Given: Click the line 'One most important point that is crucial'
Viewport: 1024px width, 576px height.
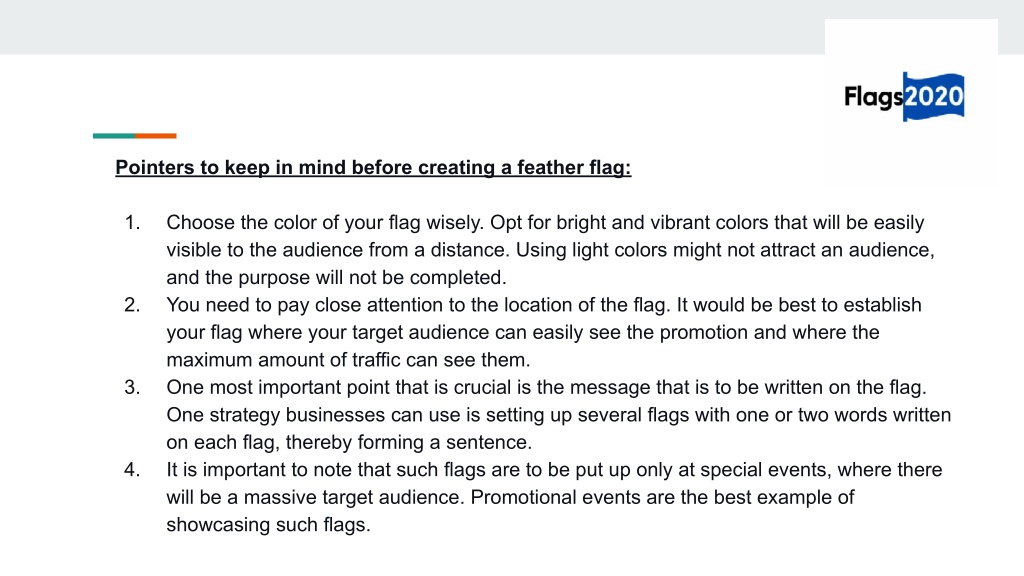Looking at the screenshot, I should pyautogui.click(x=547, y=387).
